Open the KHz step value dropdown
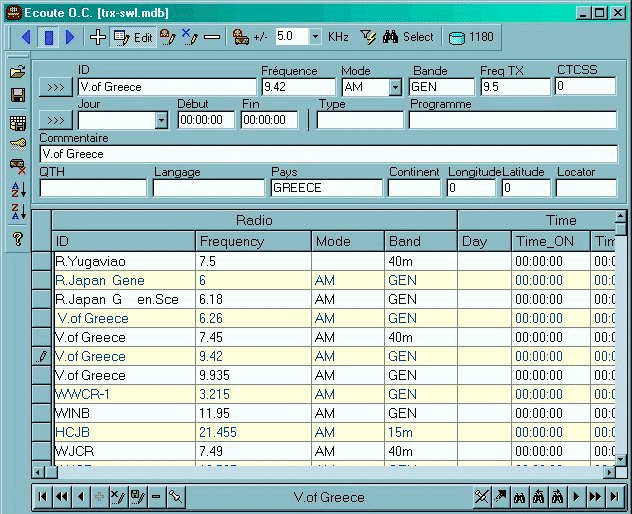This screenshot has height=514, width=632. (x=315, y=37)
